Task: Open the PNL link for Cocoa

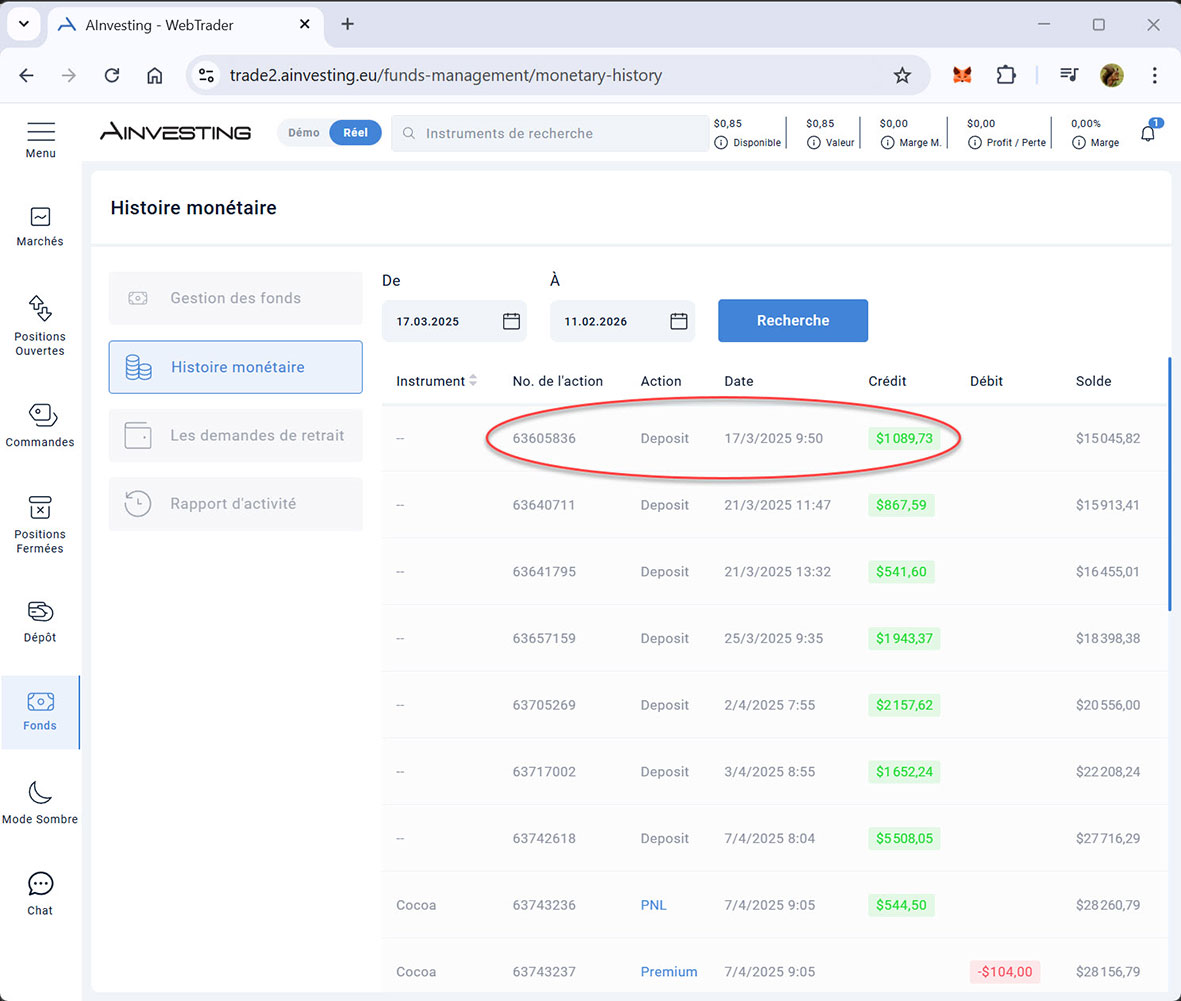Action: click(x=653, y=905)
